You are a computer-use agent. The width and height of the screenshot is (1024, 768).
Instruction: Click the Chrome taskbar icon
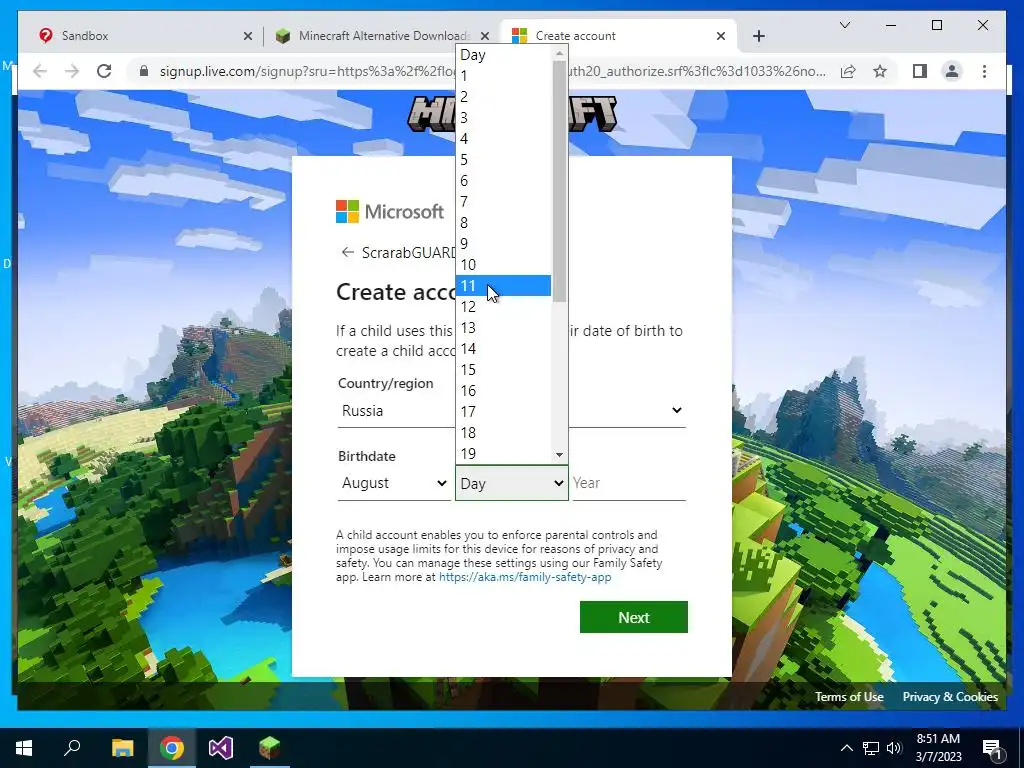(172, 748)
